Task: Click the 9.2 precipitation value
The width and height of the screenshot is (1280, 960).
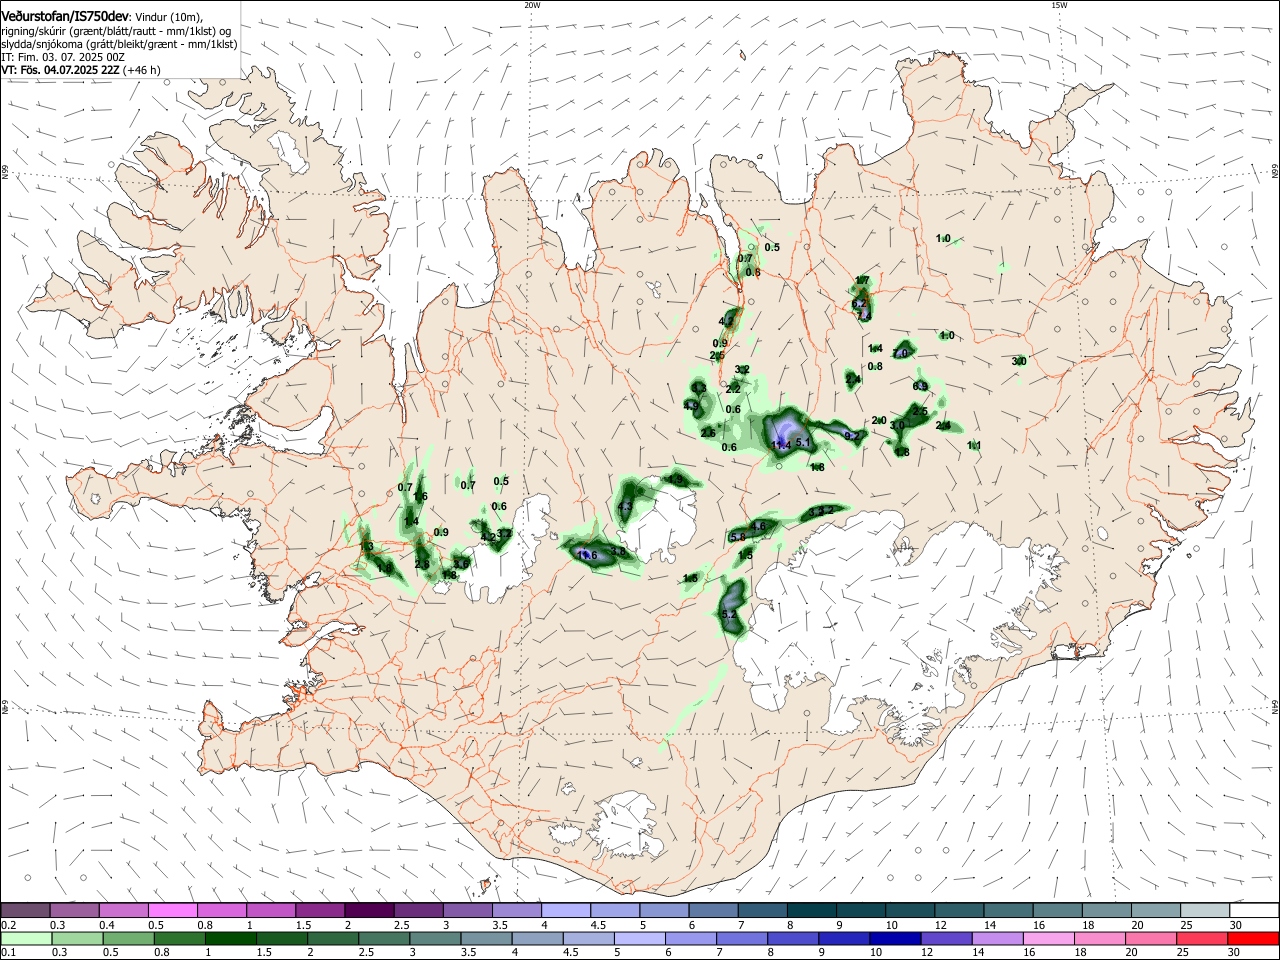Action: [x=852, y=435]
